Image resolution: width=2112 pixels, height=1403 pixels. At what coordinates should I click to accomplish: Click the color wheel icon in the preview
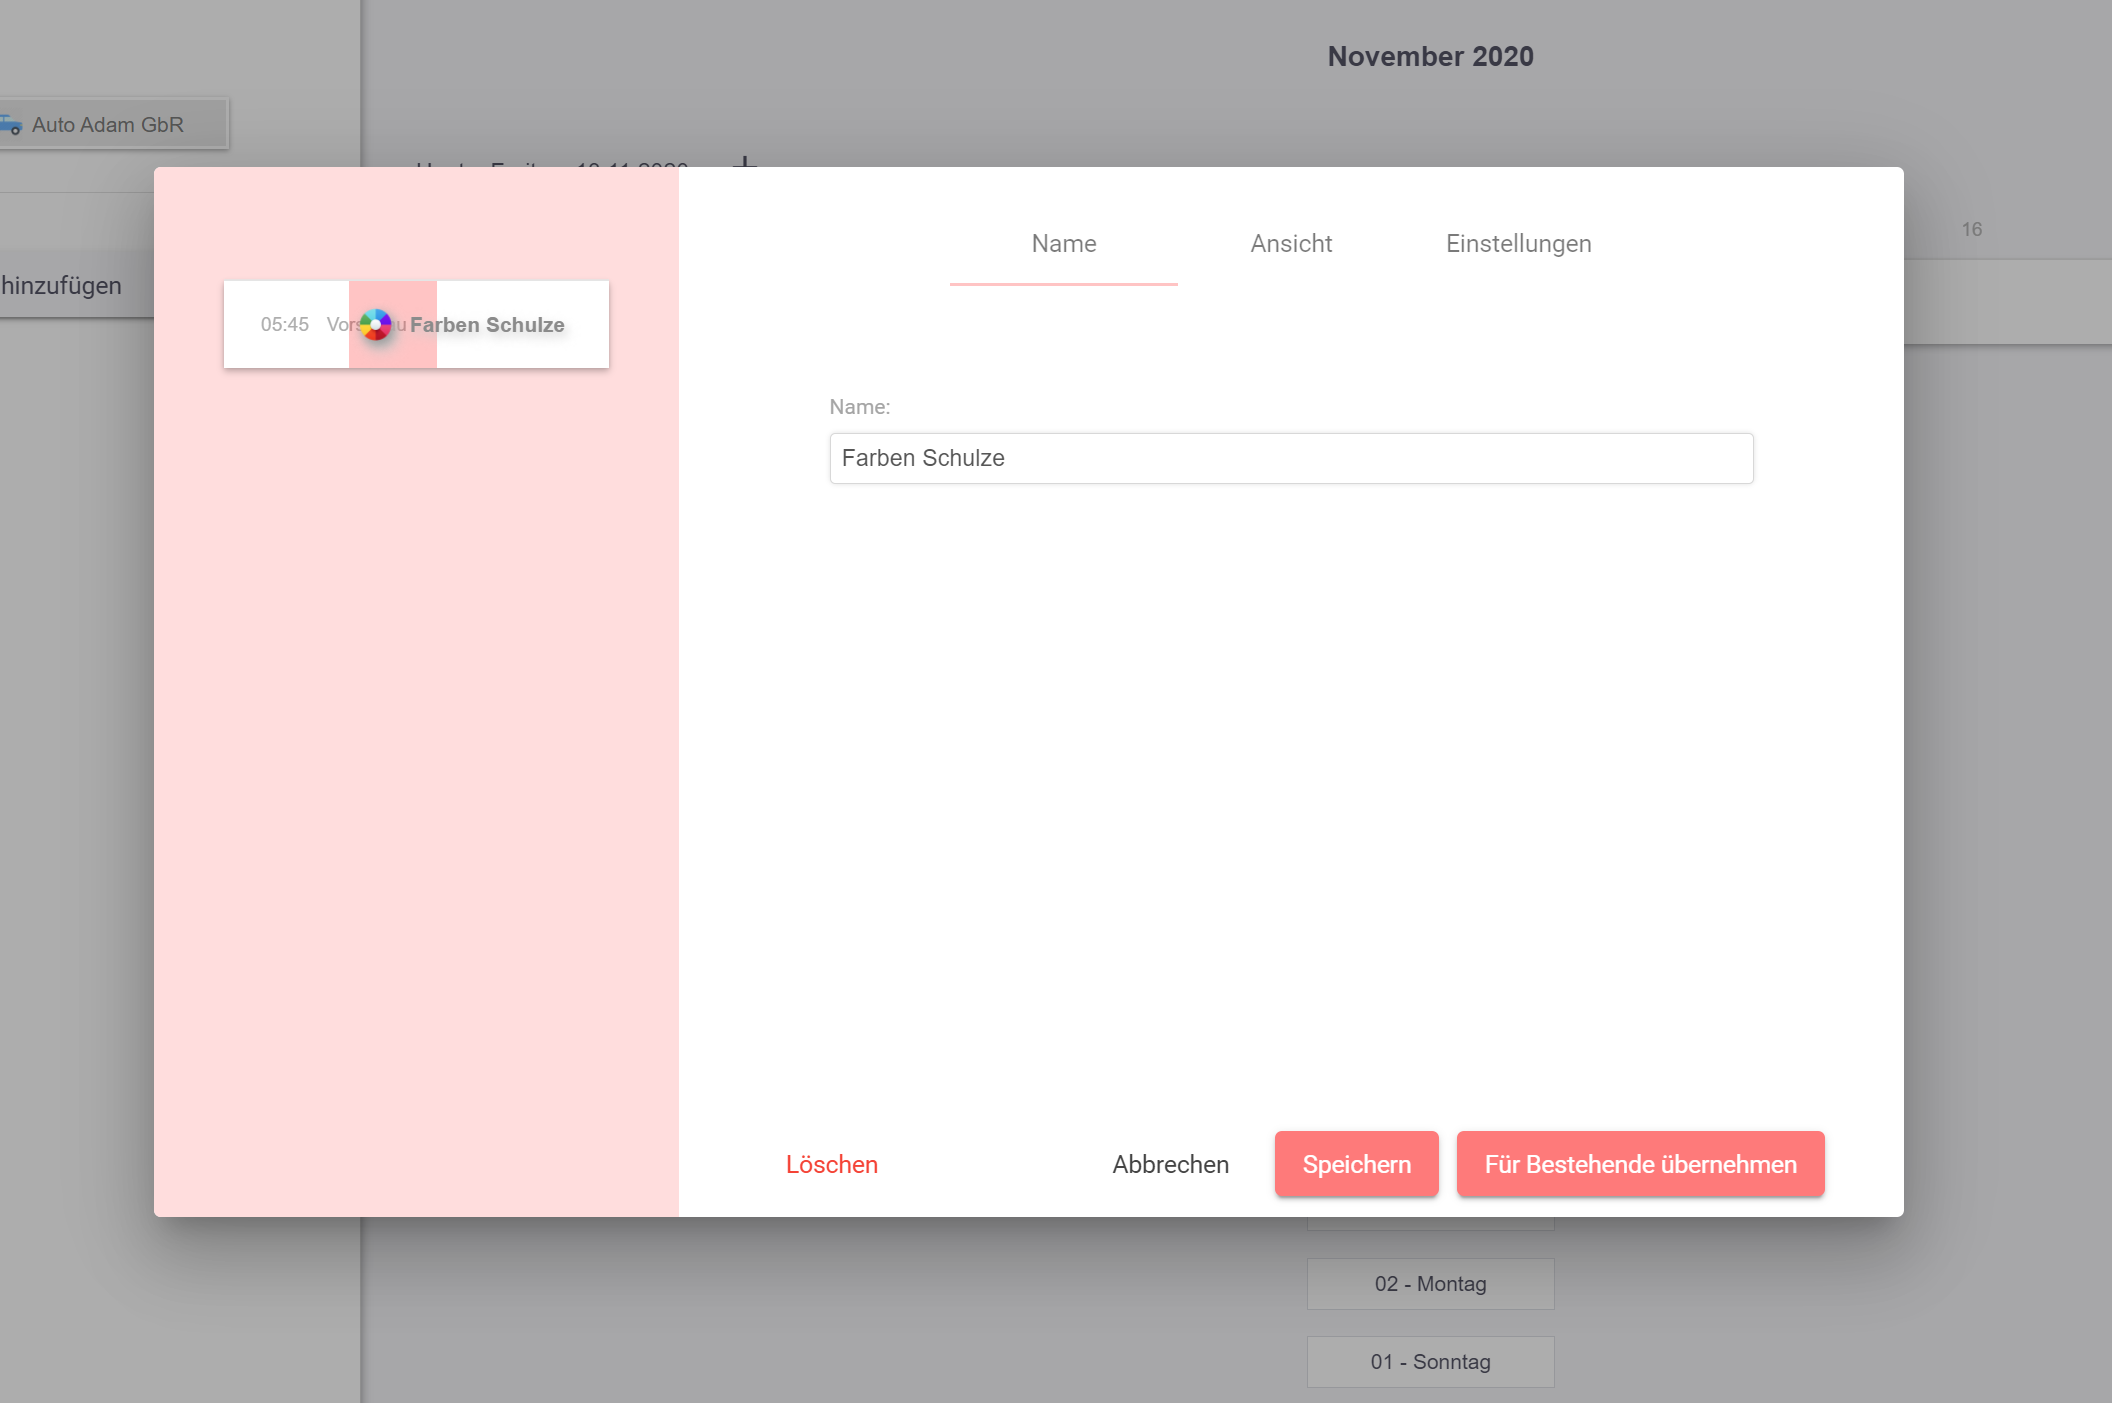click(376, 325)
